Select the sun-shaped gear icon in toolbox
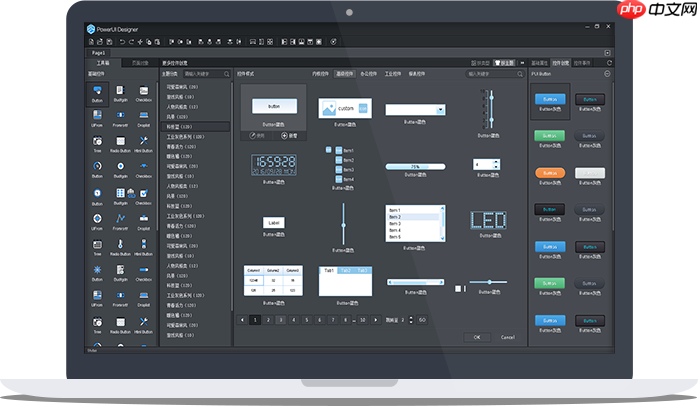This screenshot has height=406, width=698. coord(97,272)
